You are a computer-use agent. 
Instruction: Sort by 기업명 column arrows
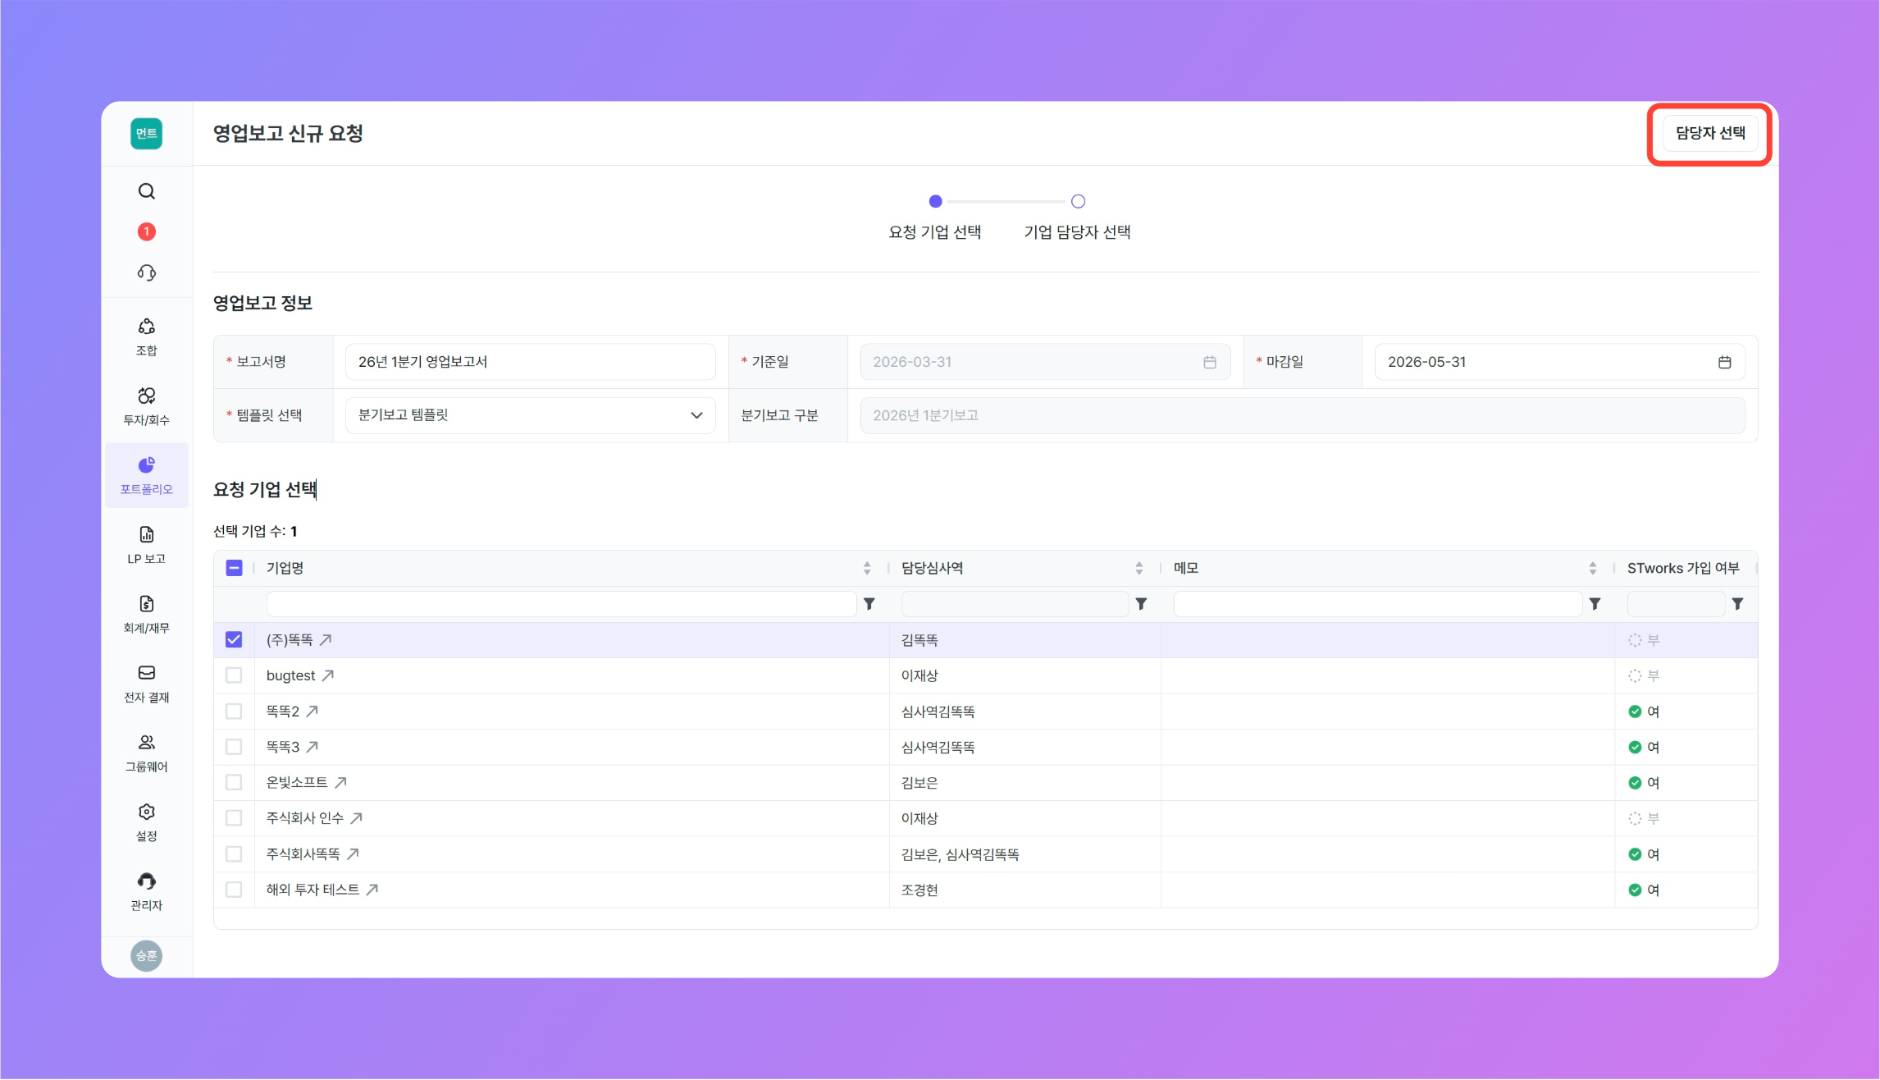pyautogui.click(x=867, y=568)
